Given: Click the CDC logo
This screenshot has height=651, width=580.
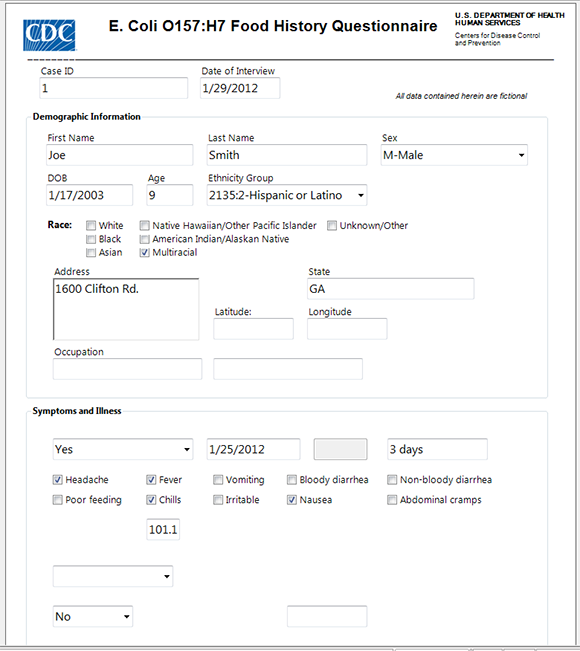Looking at the screenshot, I should coord(49,35).
